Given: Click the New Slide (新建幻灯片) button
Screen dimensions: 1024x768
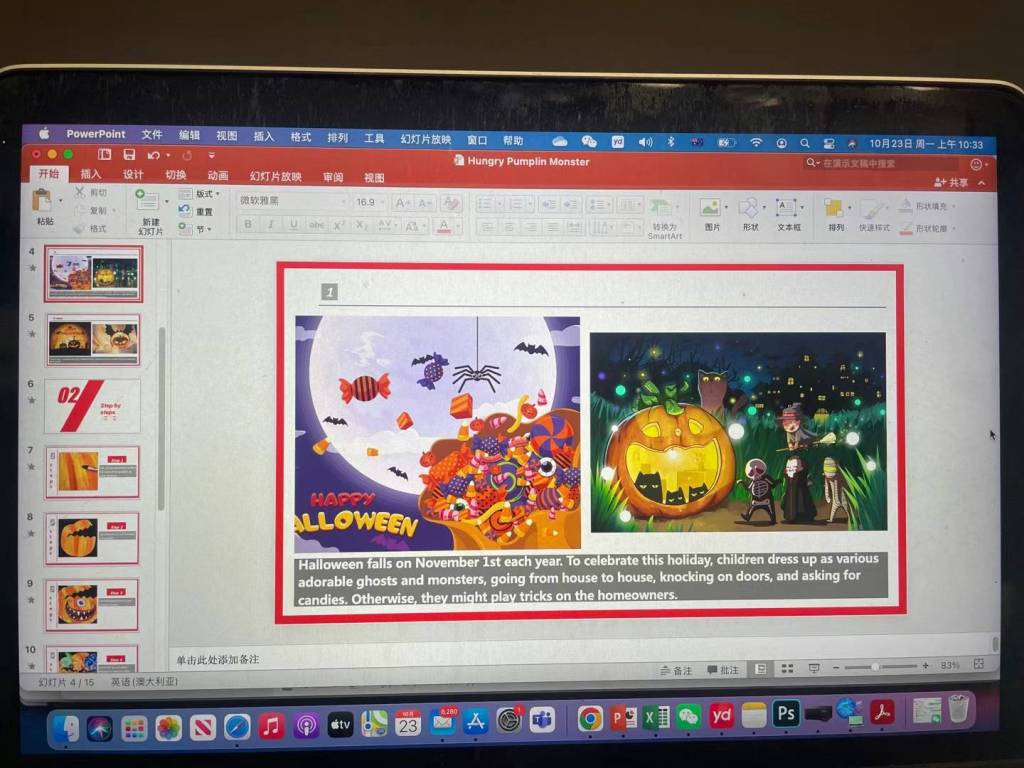Looking at the screenshot, I should 149,212.
